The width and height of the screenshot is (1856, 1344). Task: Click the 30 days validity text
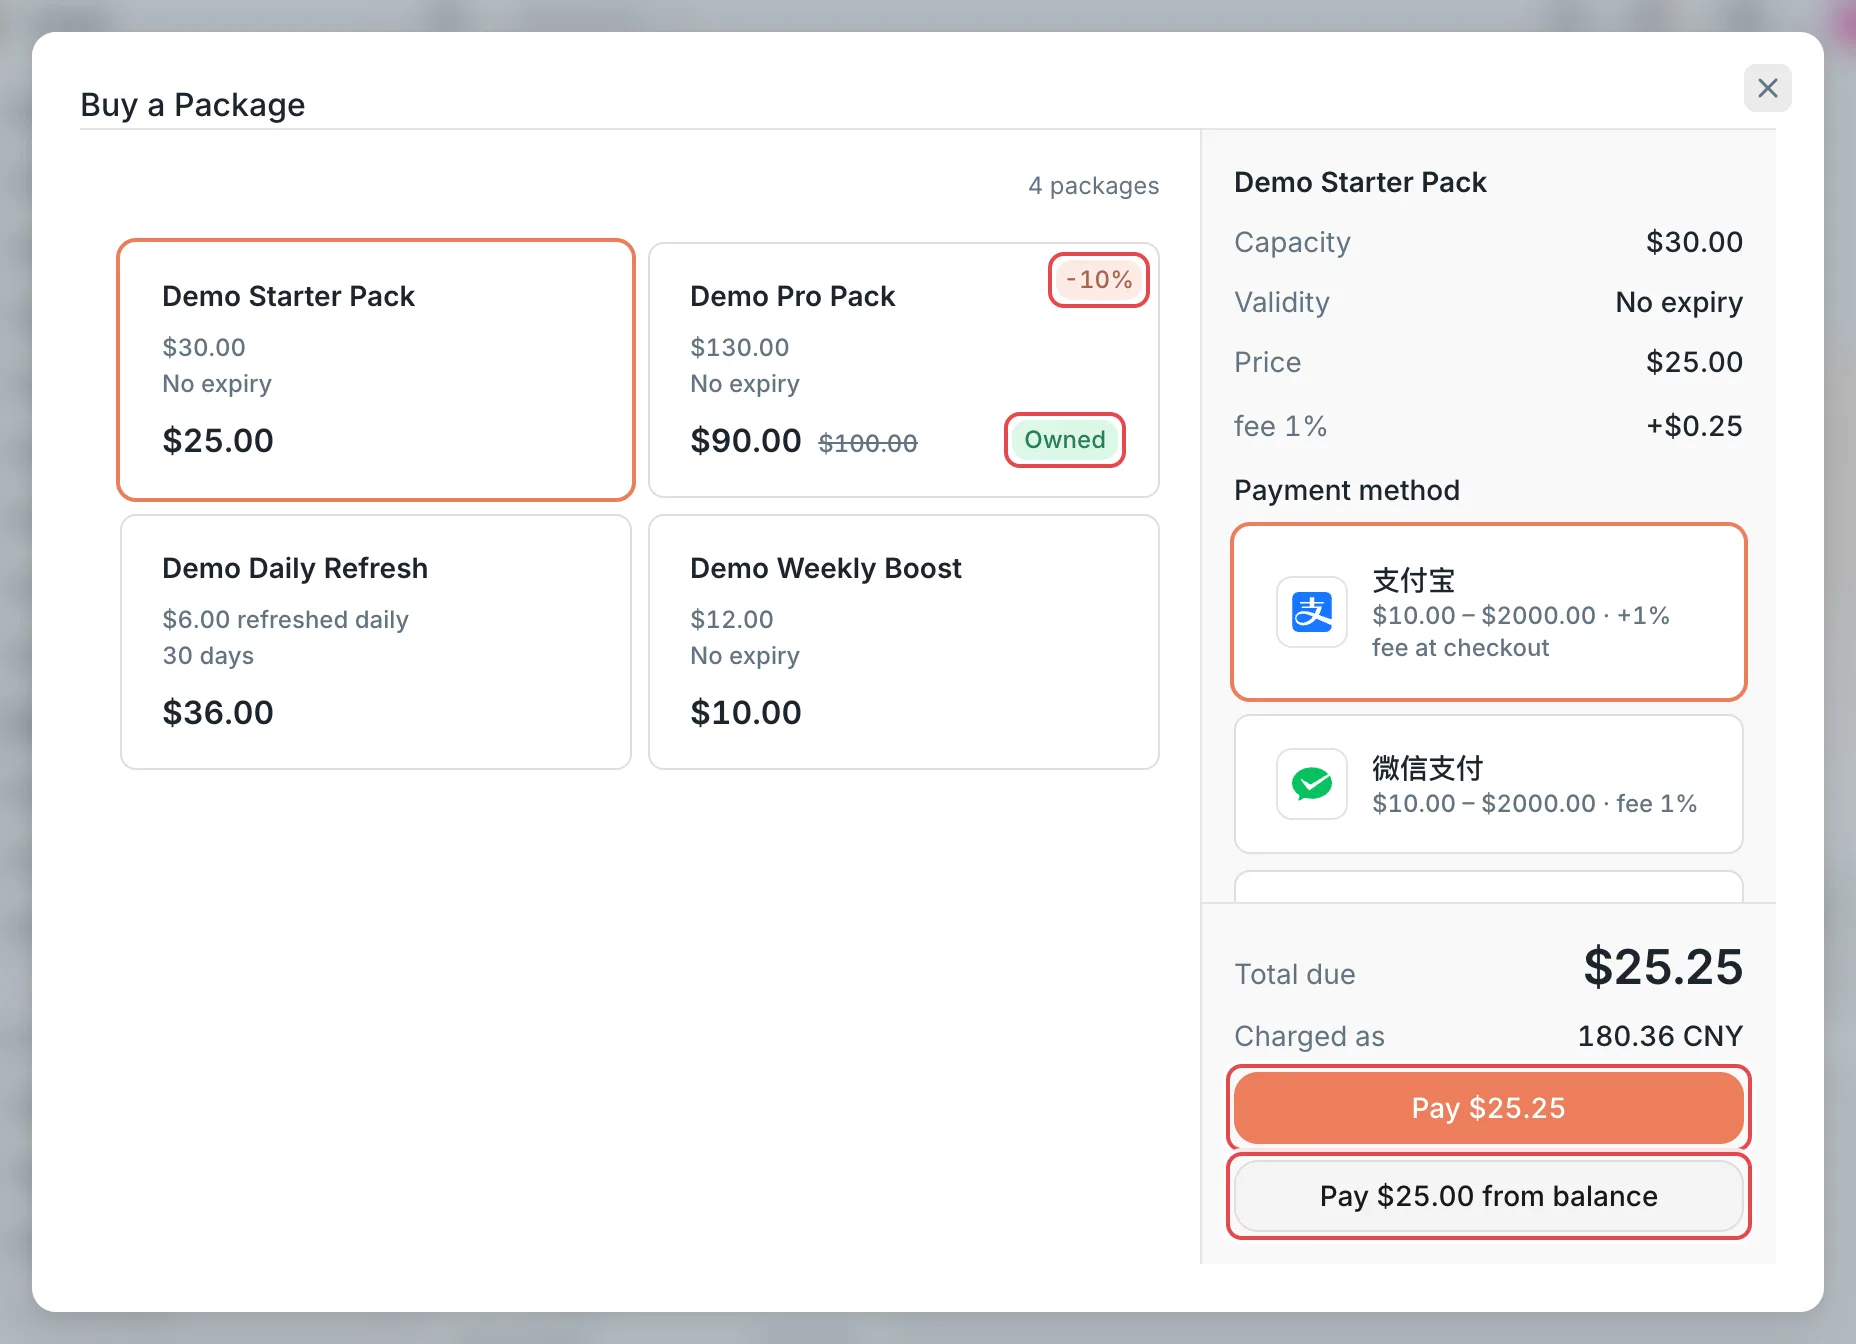(x=208, y=656)
